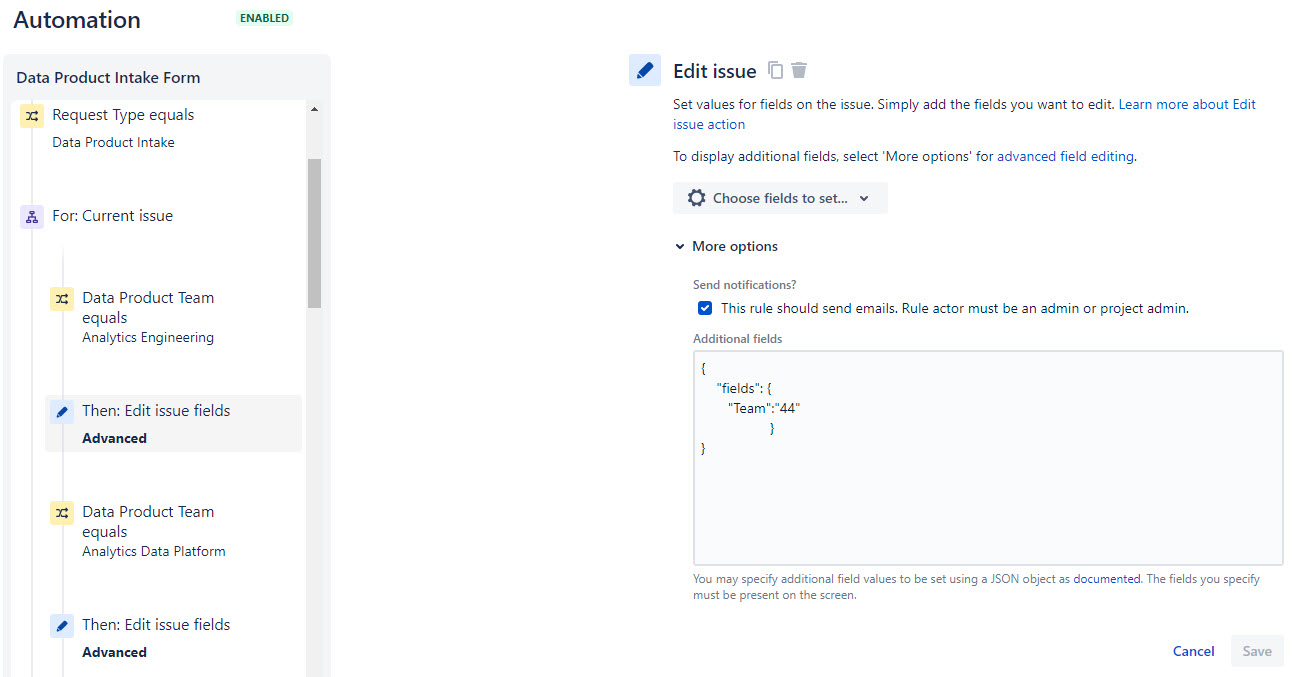Delete the Edit issue component
The height and width of the screenshot is (677, 1304).
tap(799, 70)
